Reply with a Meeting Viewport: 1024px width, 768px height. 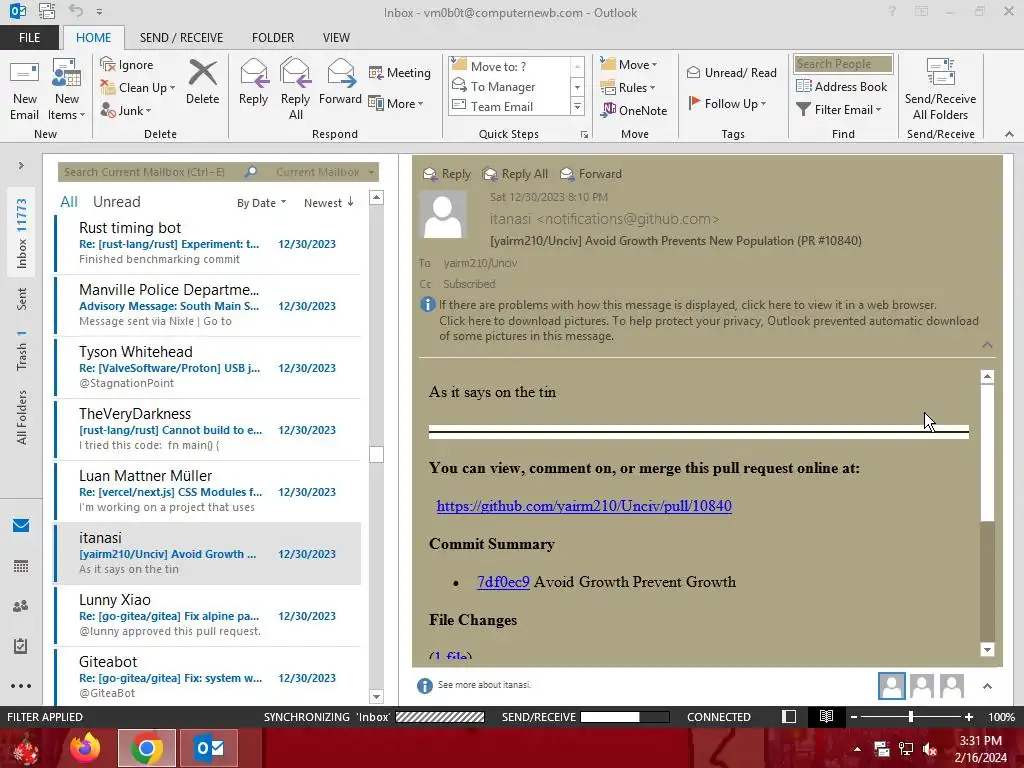[x=400, y=72]
